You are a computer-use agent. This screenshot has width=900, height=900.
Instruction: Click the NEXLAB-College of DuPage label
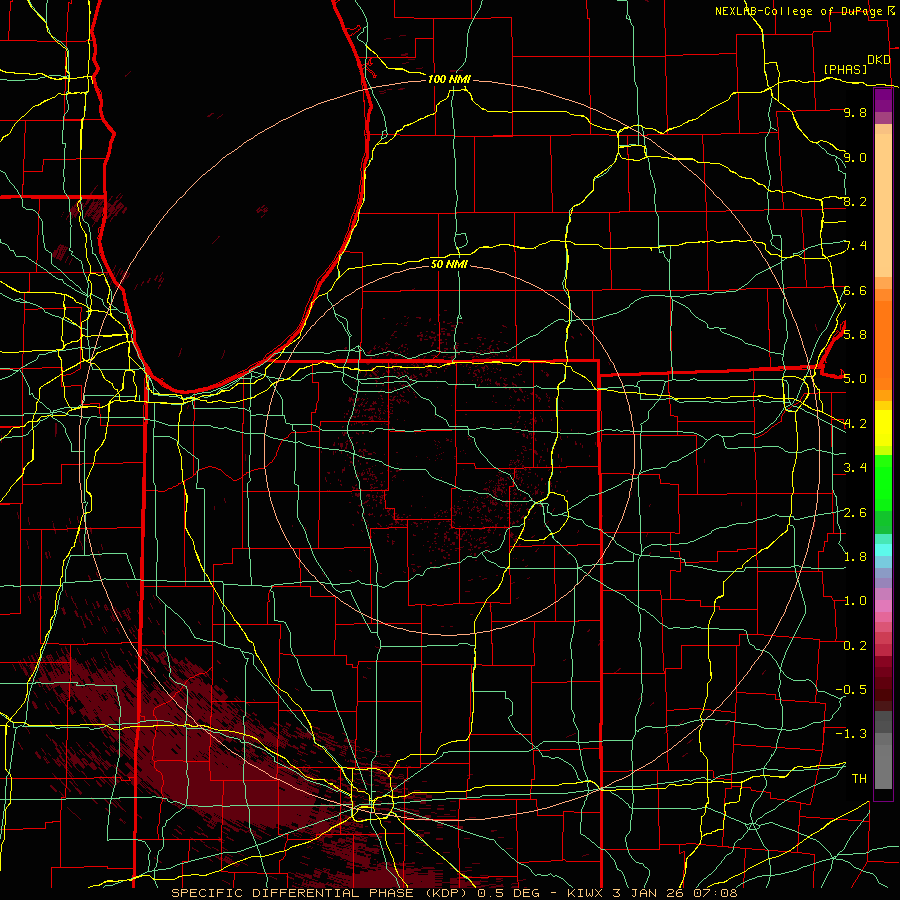(x=801, y=11)
